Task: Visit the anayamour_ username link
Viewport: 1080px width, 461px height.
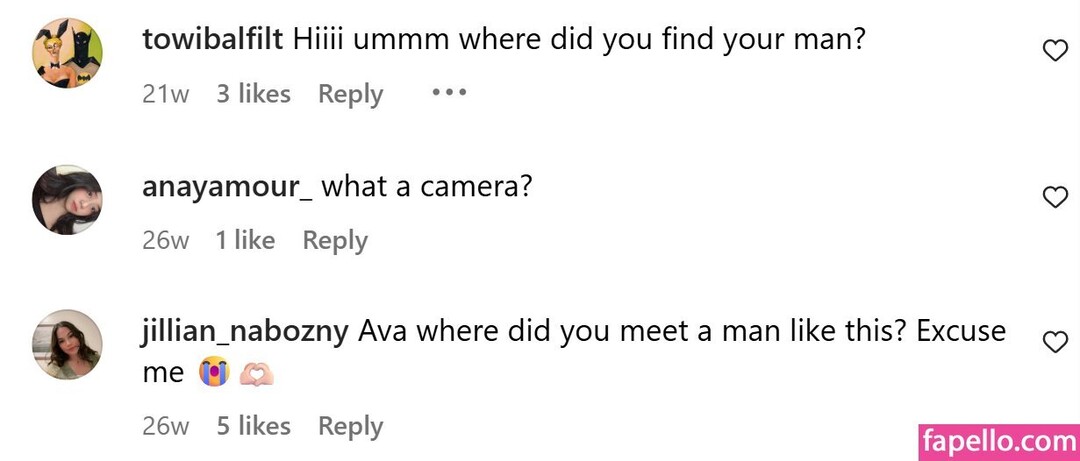Action: pos(227,186)
